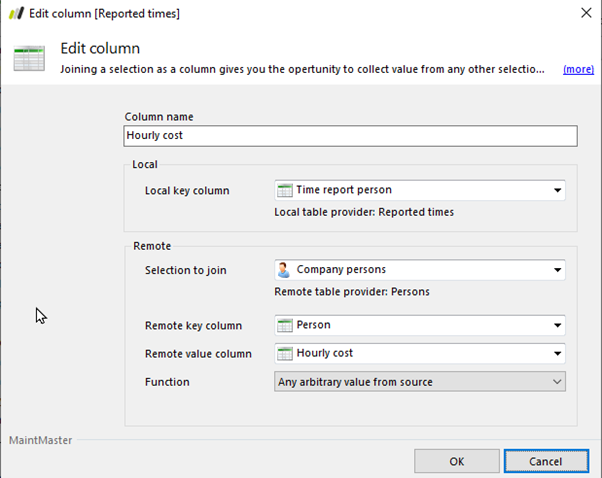
Task: Select the Time report person combo box
Action: (420, 190)
